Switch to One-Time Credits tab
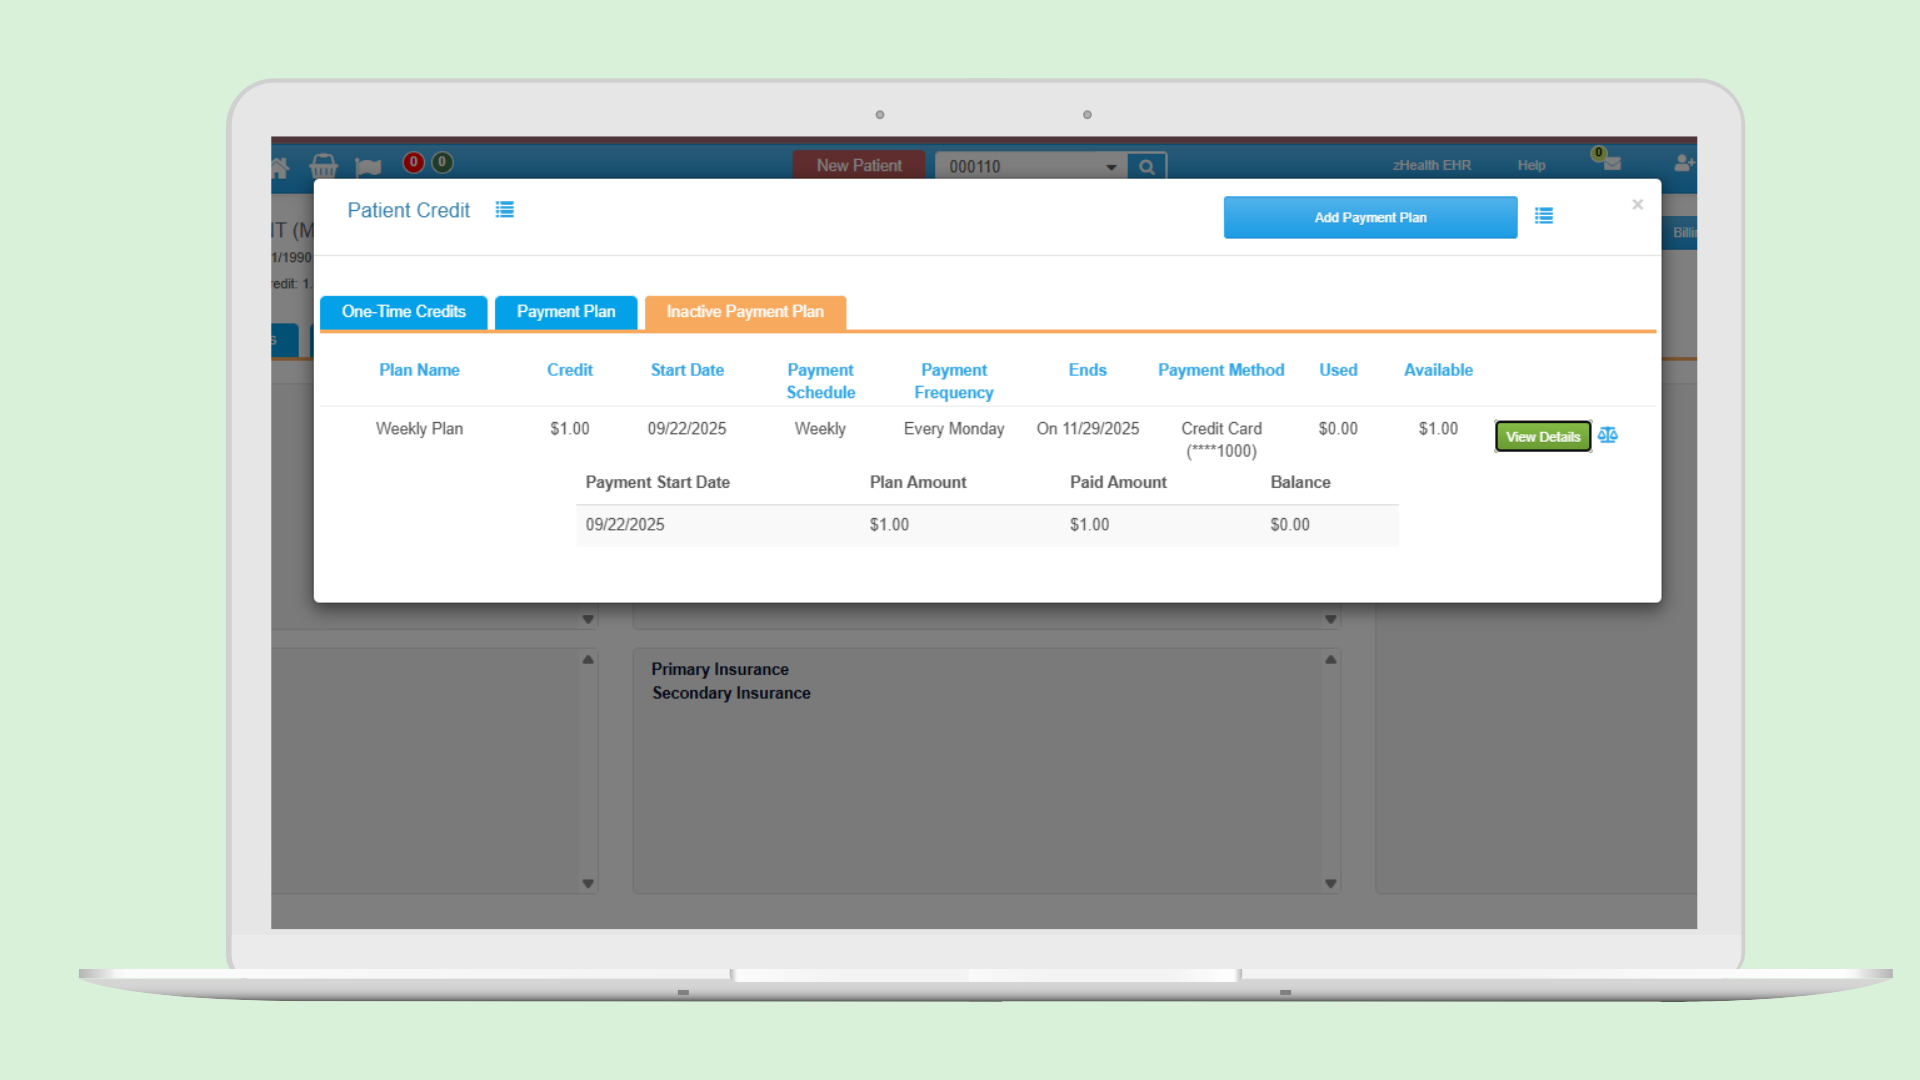The image size is (1920, 1080). [x=403, y=312]
